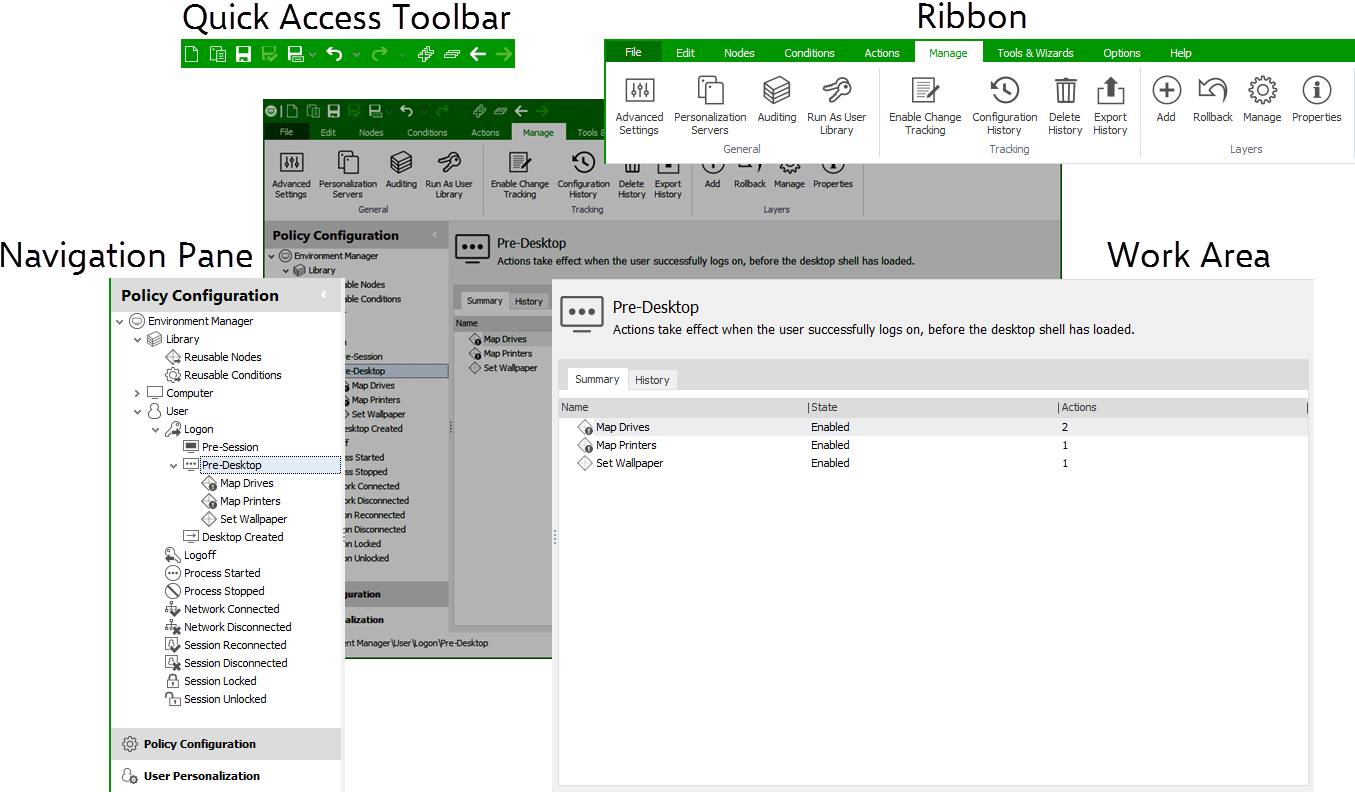Viewport: 1355px width, 792px height.
Task: Open Auditing in the enlarged Ribbon
Action: [x=777, y=100]
